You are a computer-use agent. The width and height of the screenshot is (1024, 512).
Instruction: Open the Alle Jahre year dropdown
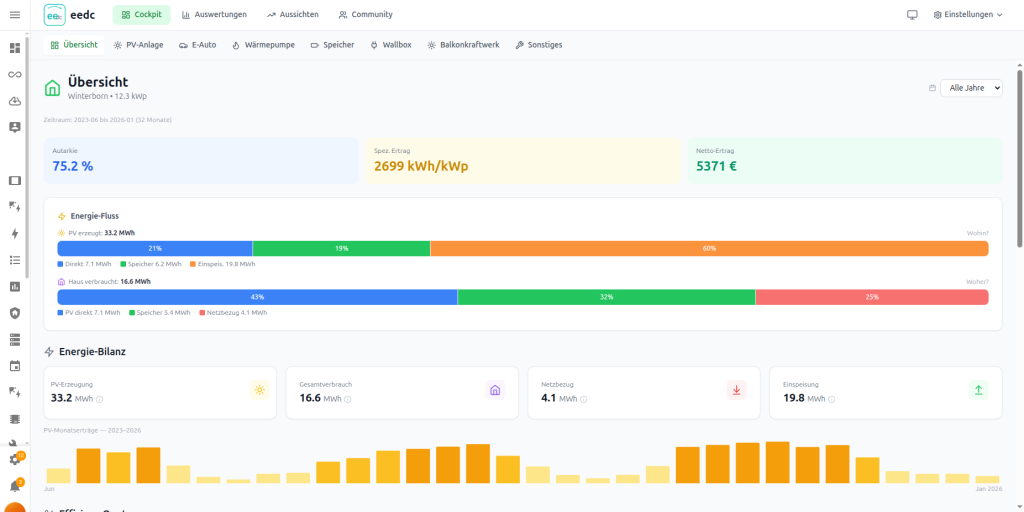point(970,88)
